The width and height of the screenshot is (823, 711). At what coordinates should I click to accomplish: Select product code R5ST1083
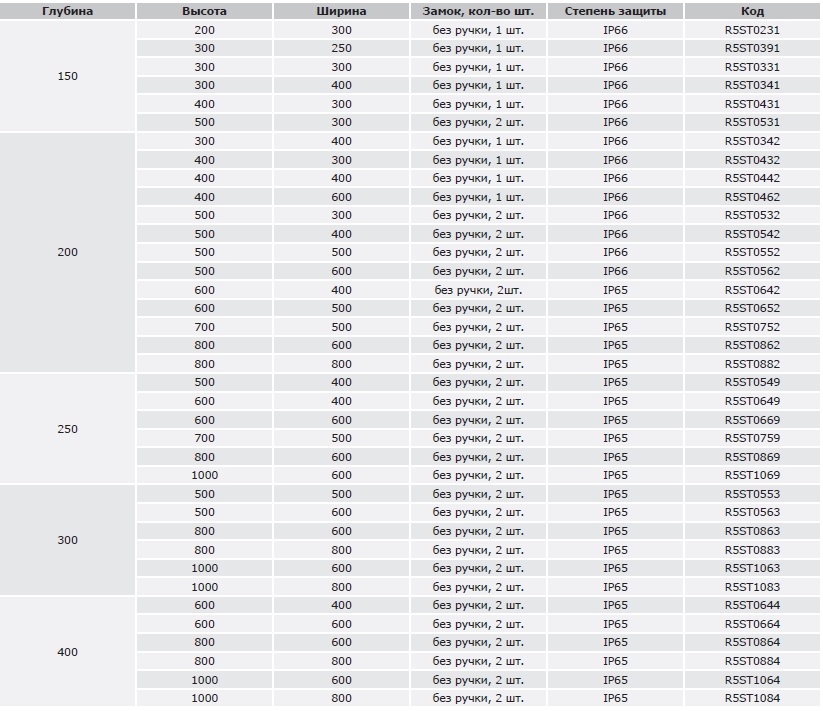[752, 587]
